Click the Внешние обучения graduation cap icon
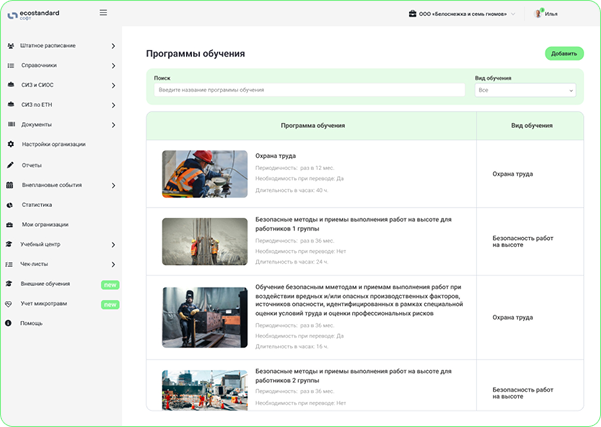 click(10, 284)
